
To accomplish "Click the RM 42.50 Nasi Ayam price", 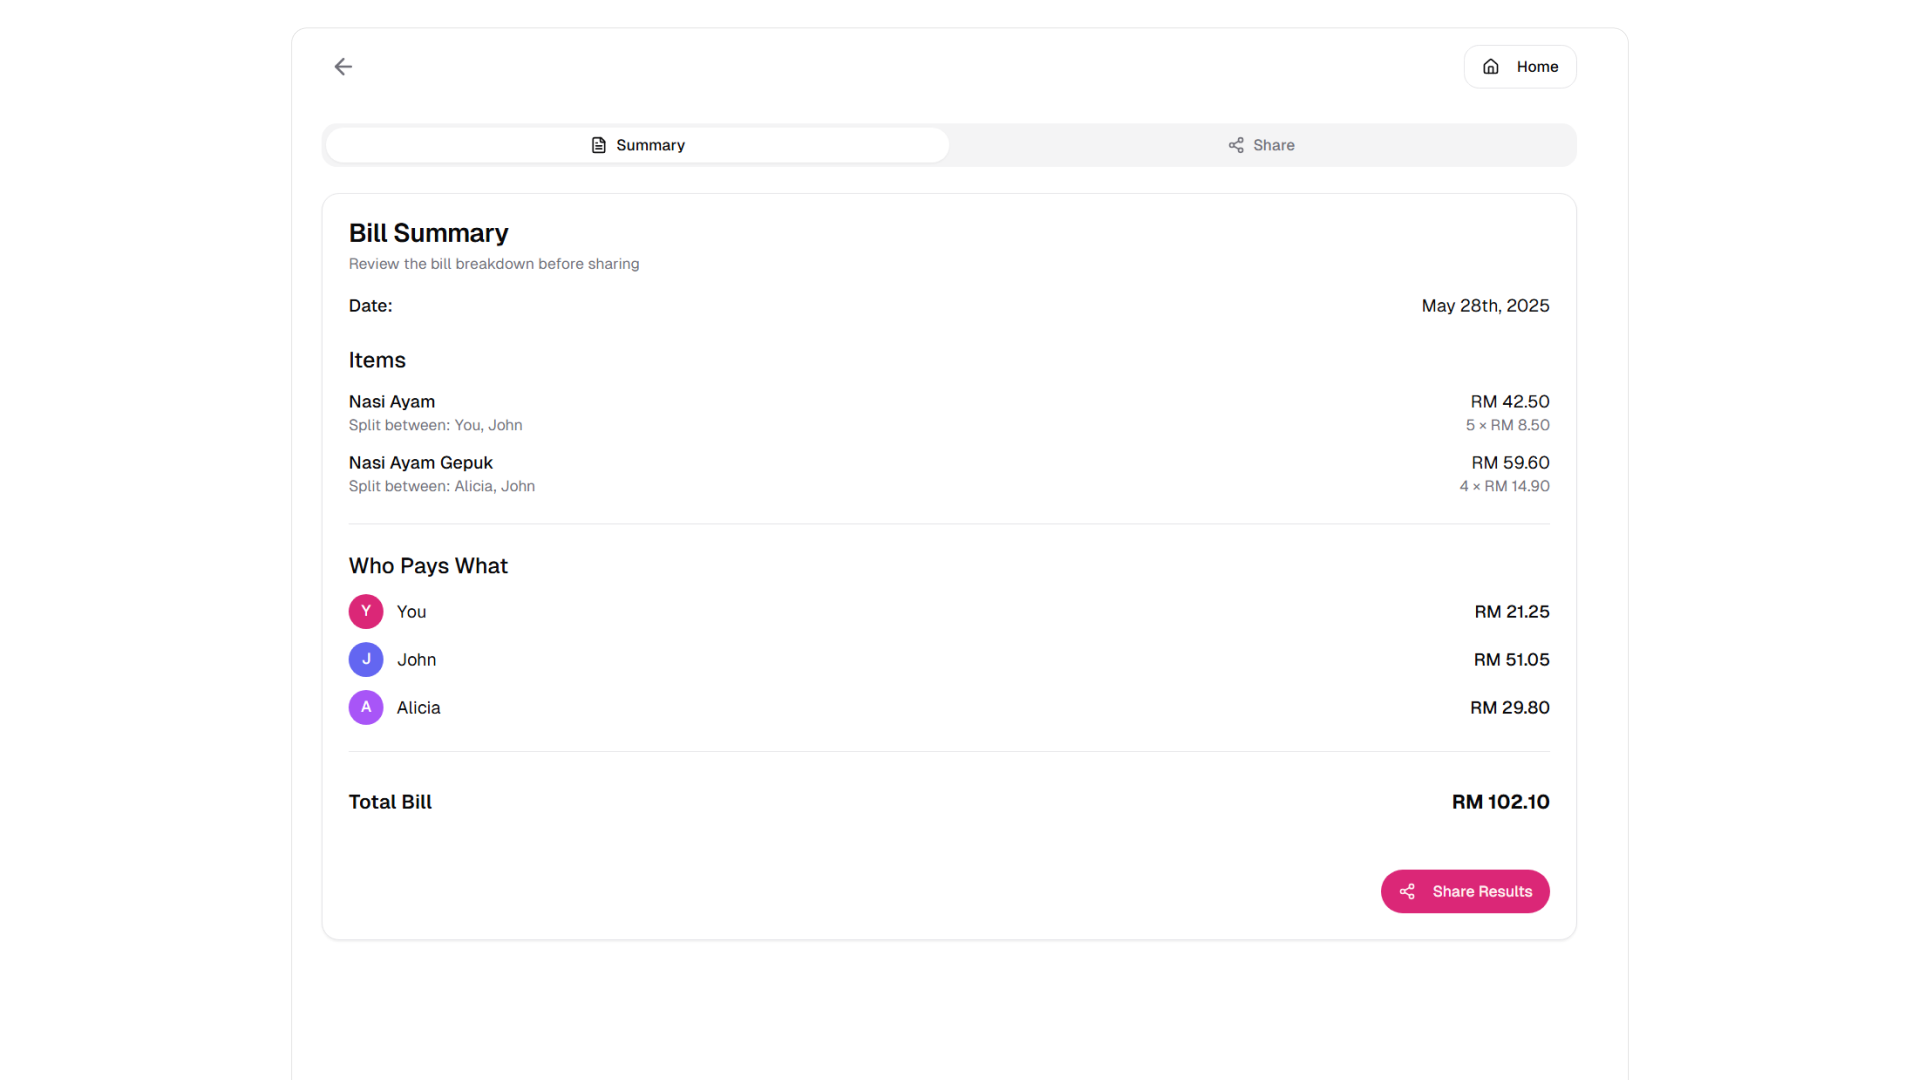I will [1509, 401].
